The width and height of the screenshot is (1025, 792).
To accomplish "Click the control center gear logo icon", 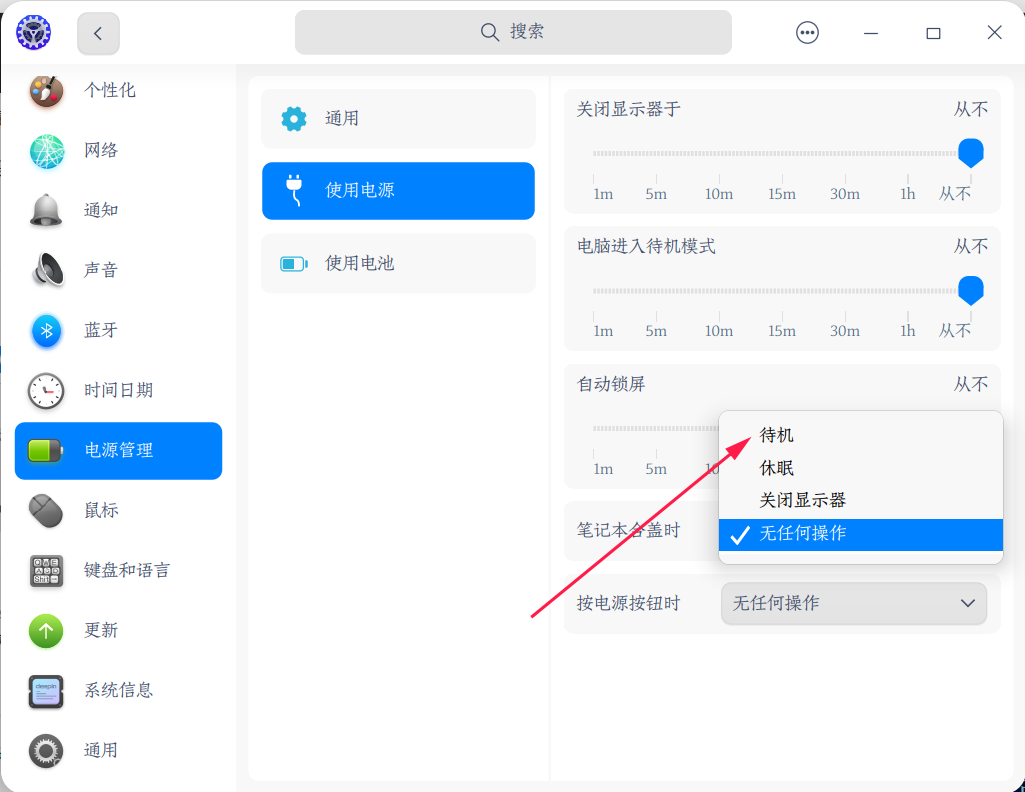I will (33, 32).
